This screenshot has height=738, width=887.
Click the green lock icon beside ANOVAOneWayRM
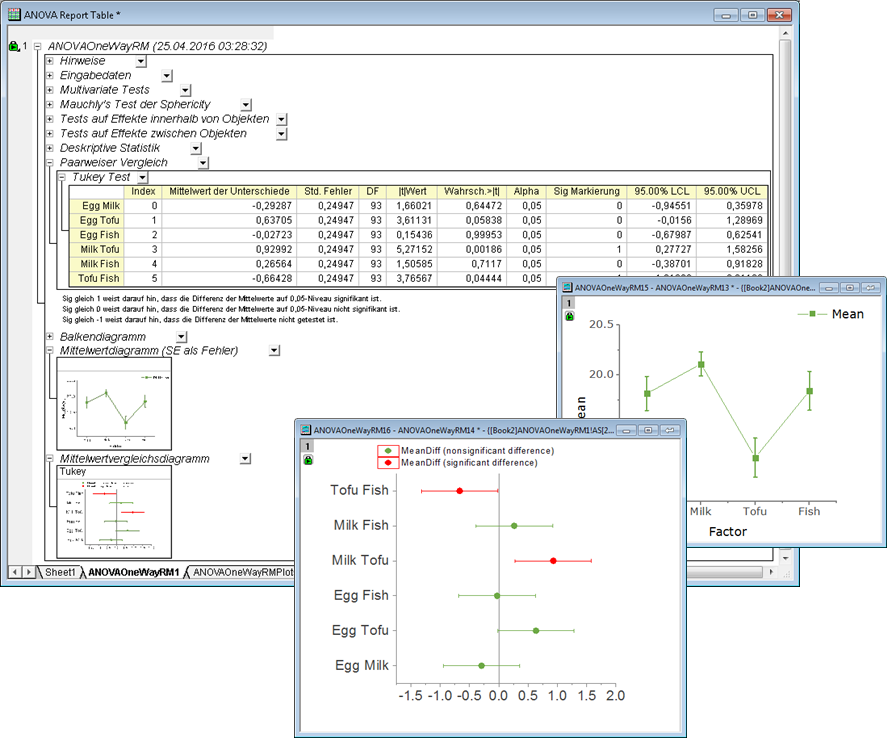click(14, 46)
